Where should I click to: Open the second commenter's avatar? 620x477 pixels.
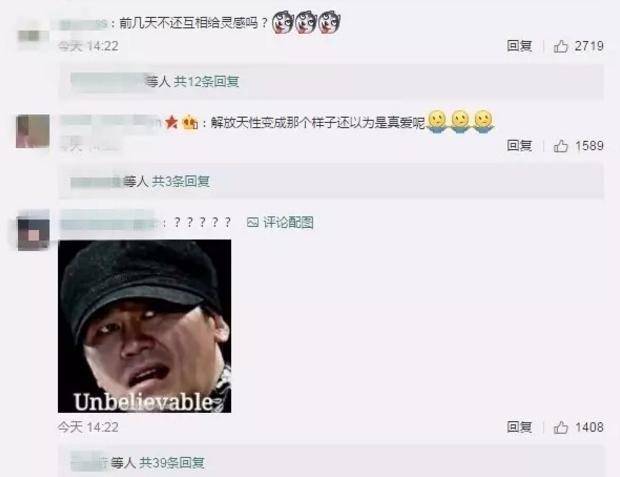point(33,131)
